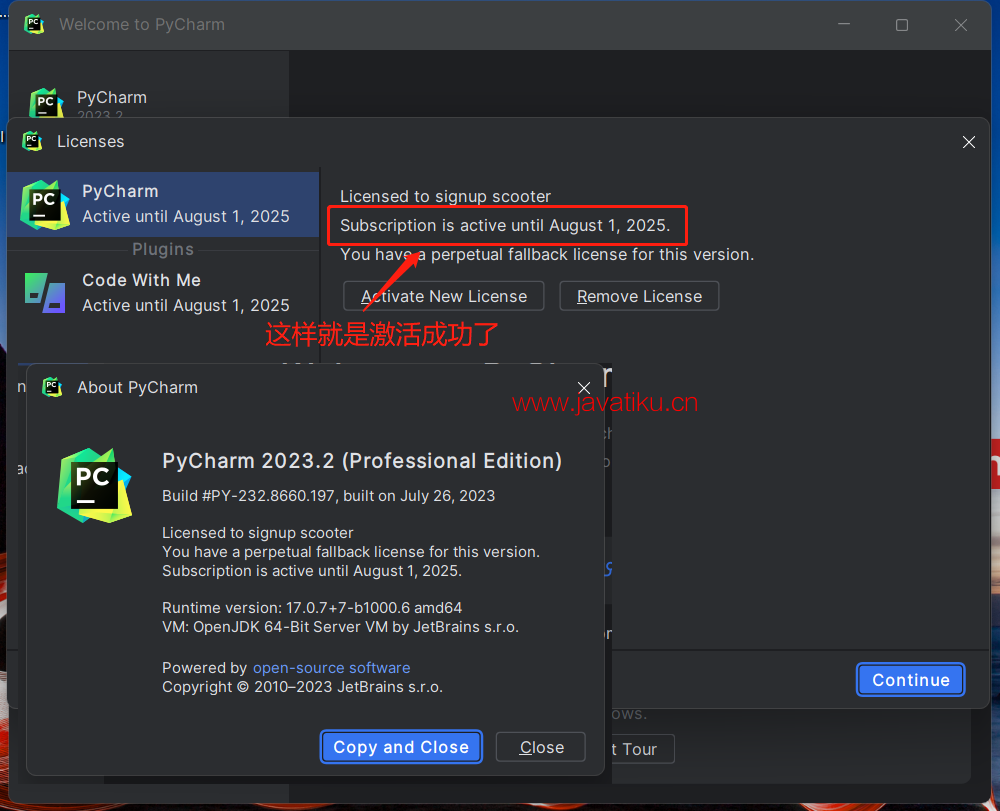Click the Build #PY-232.8660.197 line
The width and height of the screenshot is (1000, 811).
[x=328, y=496]
